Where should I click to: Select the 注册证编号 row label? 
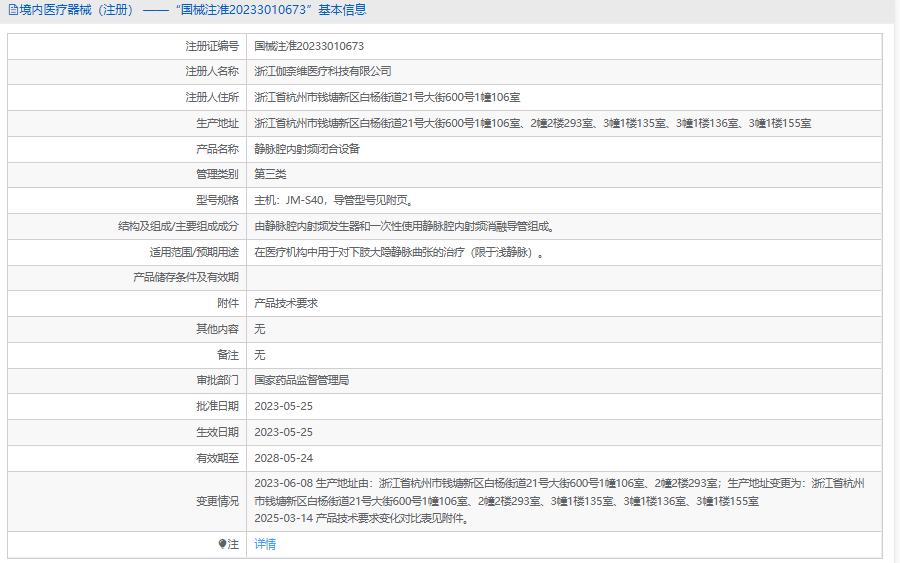(x=212, y=46)
